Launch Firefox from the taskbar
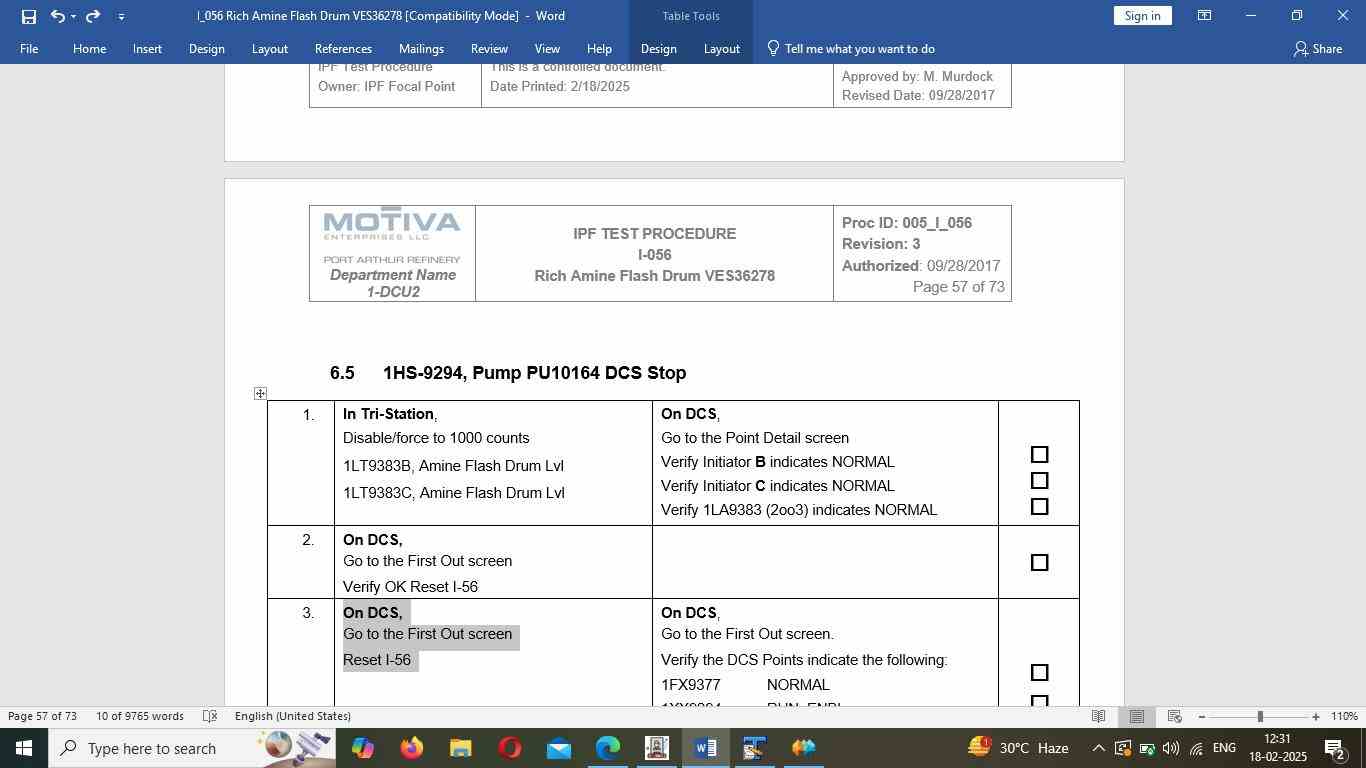Image resolution: width=1366 pixels, height=768 pixels. [x=411, y=748]
